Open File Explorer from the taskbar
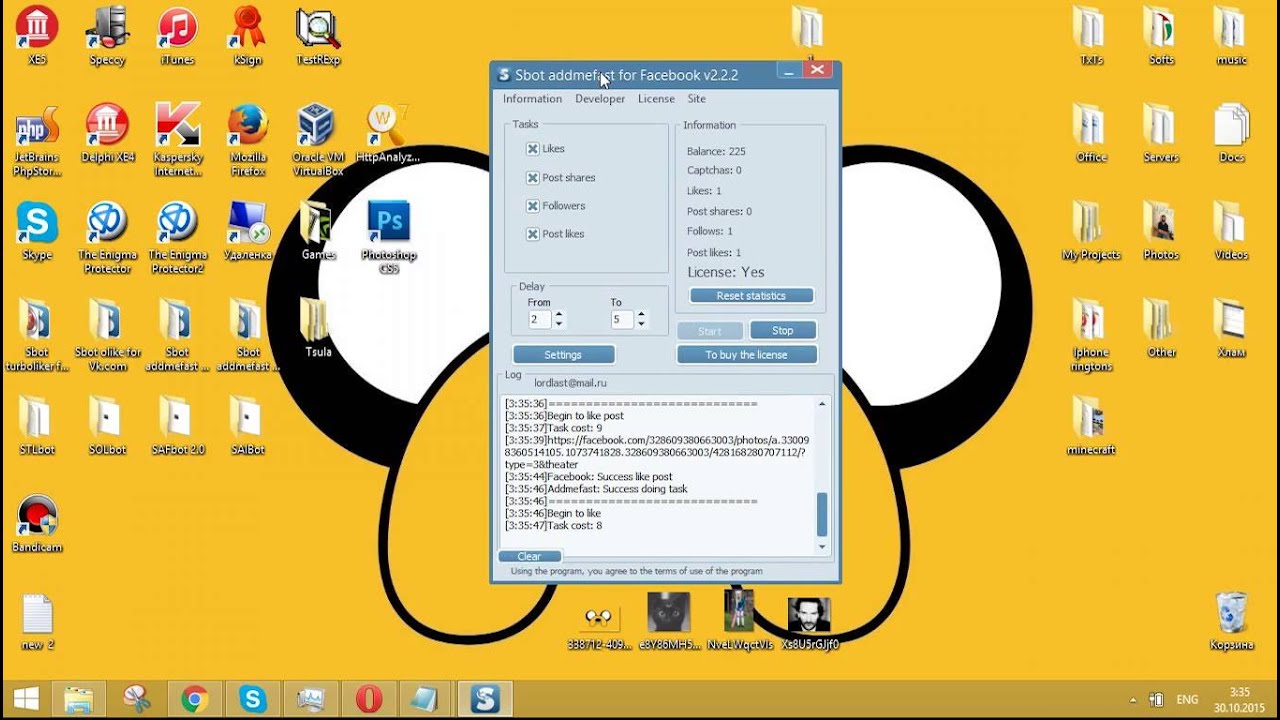1280x720 pixels. tap(78, 699)
